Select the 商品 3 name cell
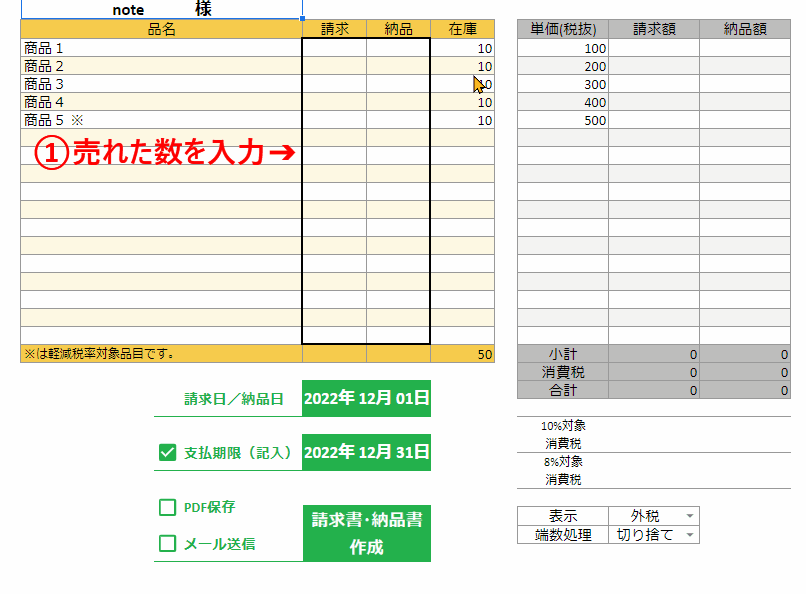The width and height of the screenshot is (806, 594). [161, 84]
